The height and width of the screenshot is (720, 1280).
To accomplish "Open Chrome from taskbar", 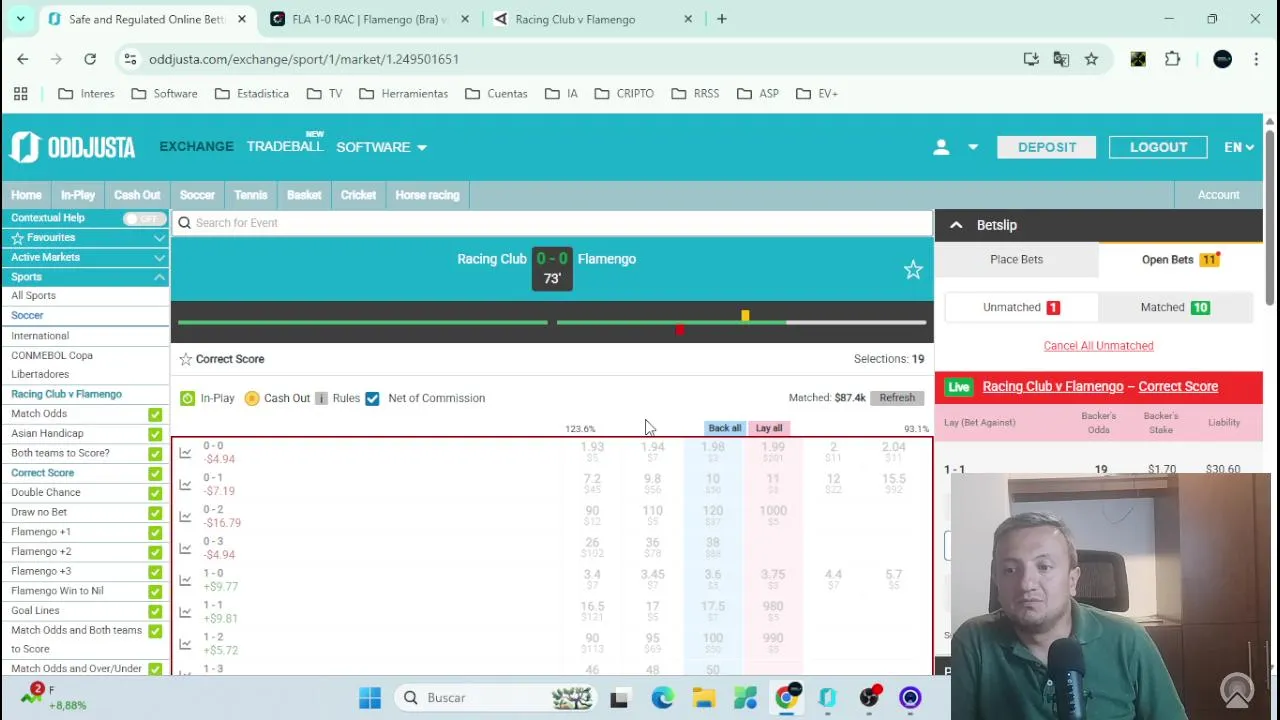I will click(x=787, y=698).
